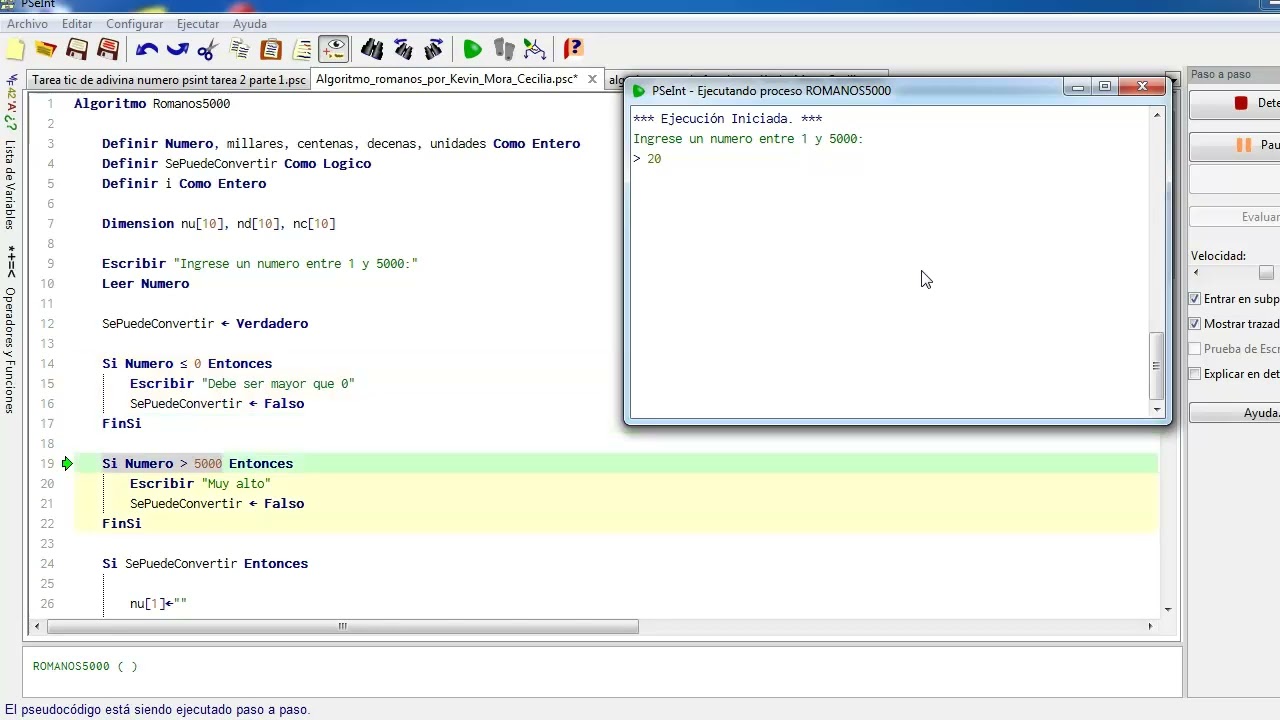
Task: Click the Prueba de Escritorio checkbox
Action: pos(1195,349)
